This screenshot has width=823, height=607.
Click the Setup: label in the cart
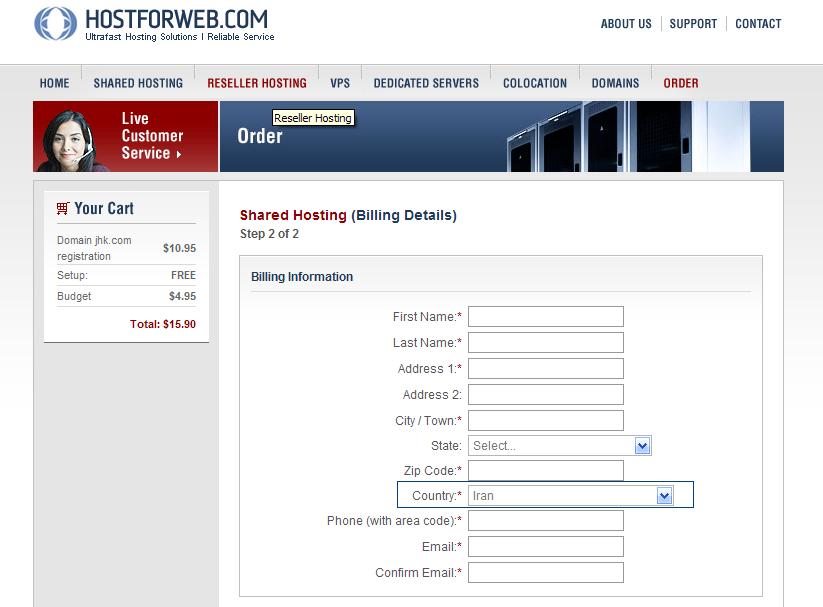tap(72, 275)
